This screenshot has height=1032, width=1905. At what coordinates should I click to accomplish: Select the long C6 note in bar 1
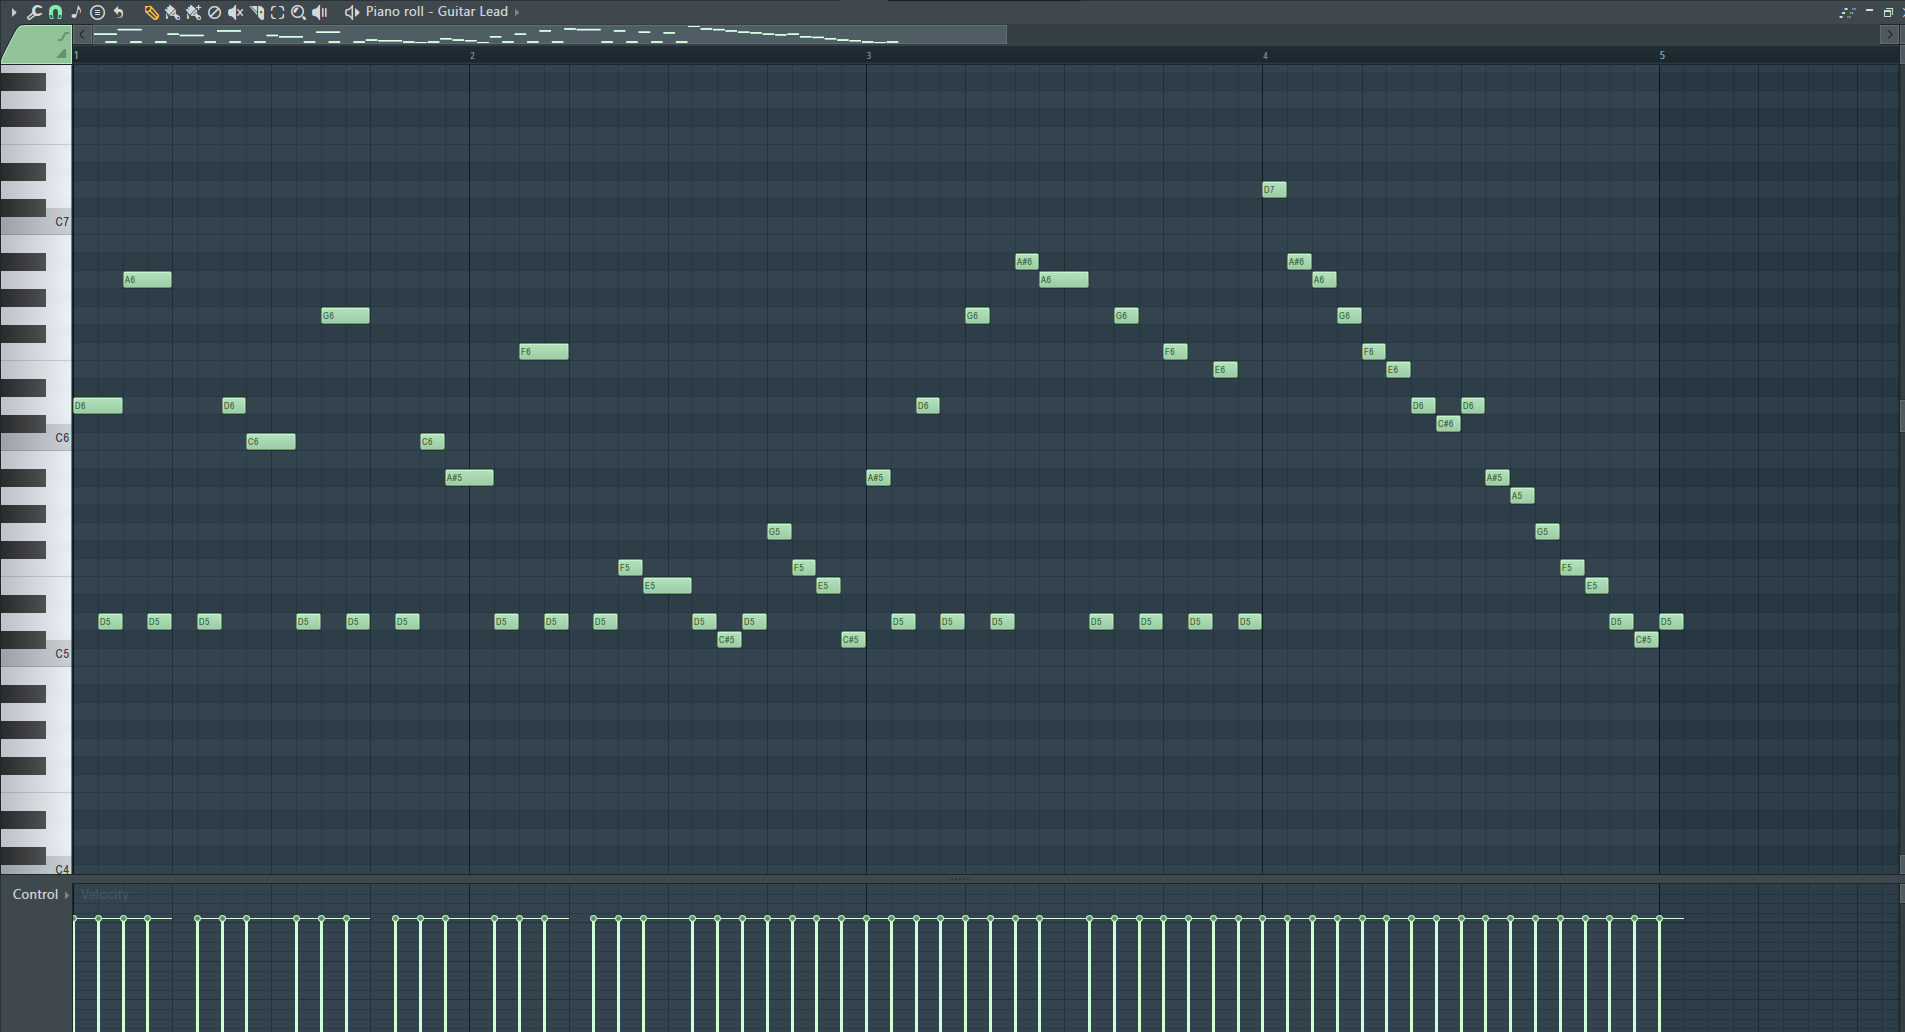click(x=271, y=441)
